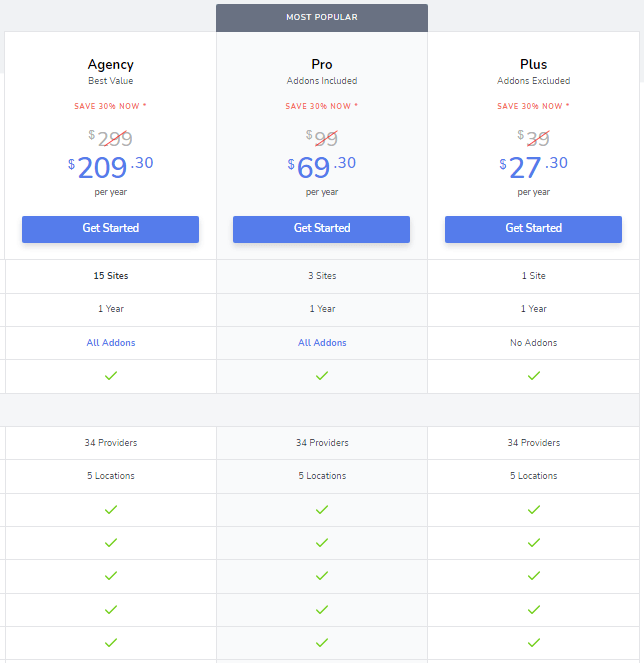Click the checkmark below Agency's All Addons
Image resolution: width=644 pixels, height=663 pixels.
click(111, 376)
